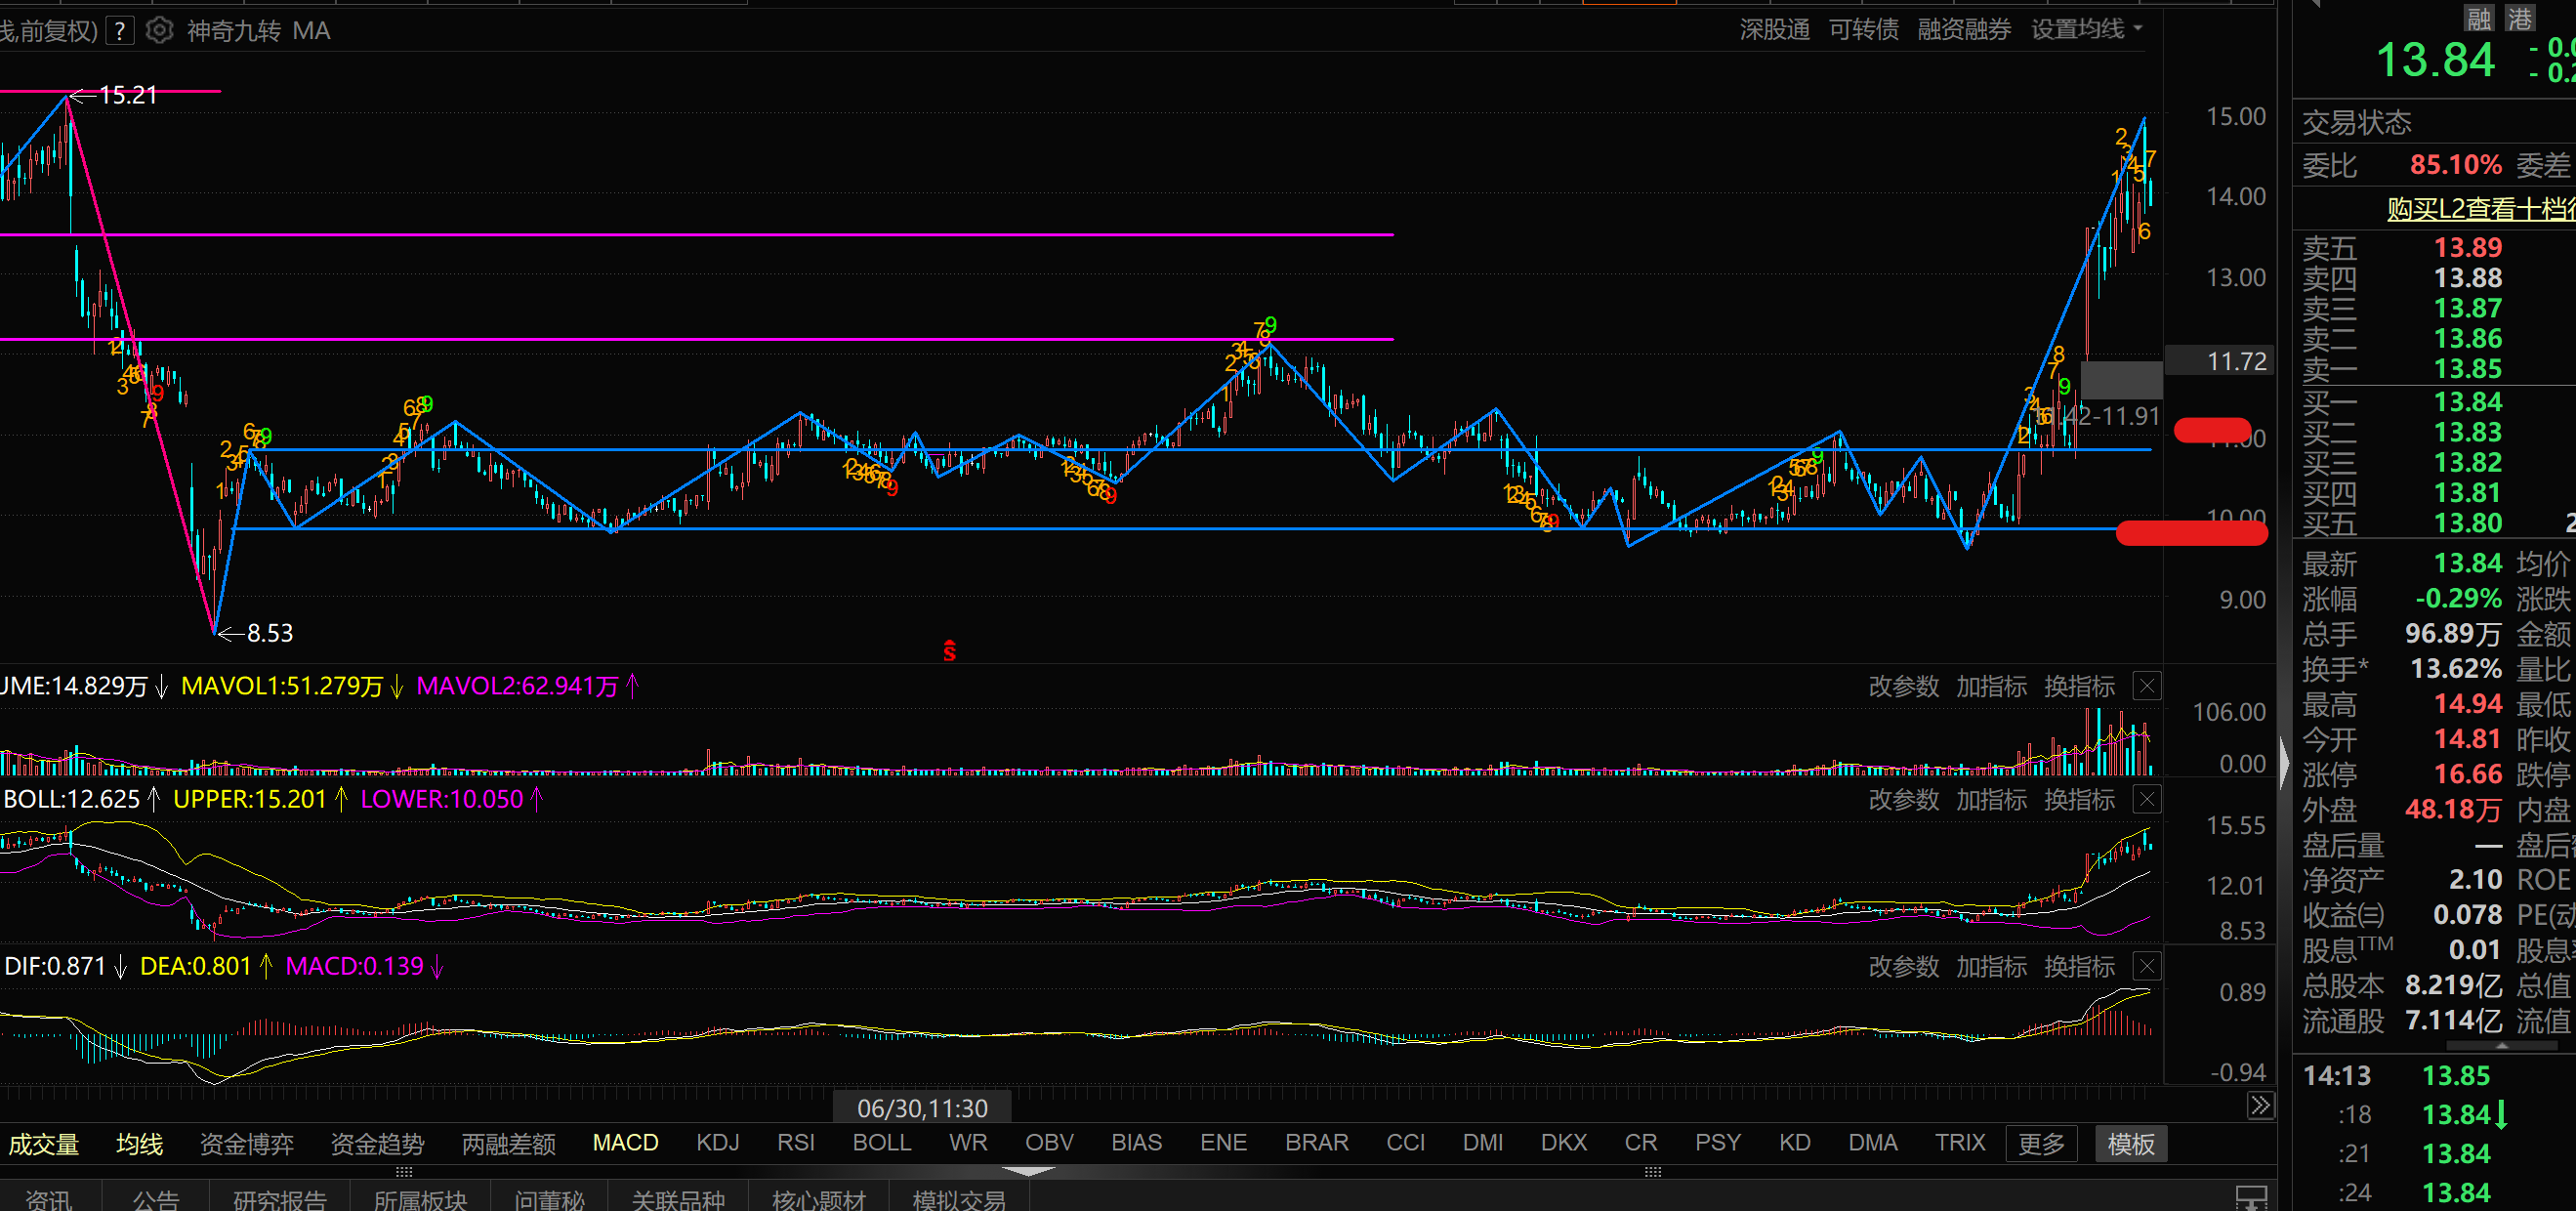The height and width of the screenshot is (1211, 2576).
Task: Open the 设置均线 dropdown
Action: tap(2086, 29)
